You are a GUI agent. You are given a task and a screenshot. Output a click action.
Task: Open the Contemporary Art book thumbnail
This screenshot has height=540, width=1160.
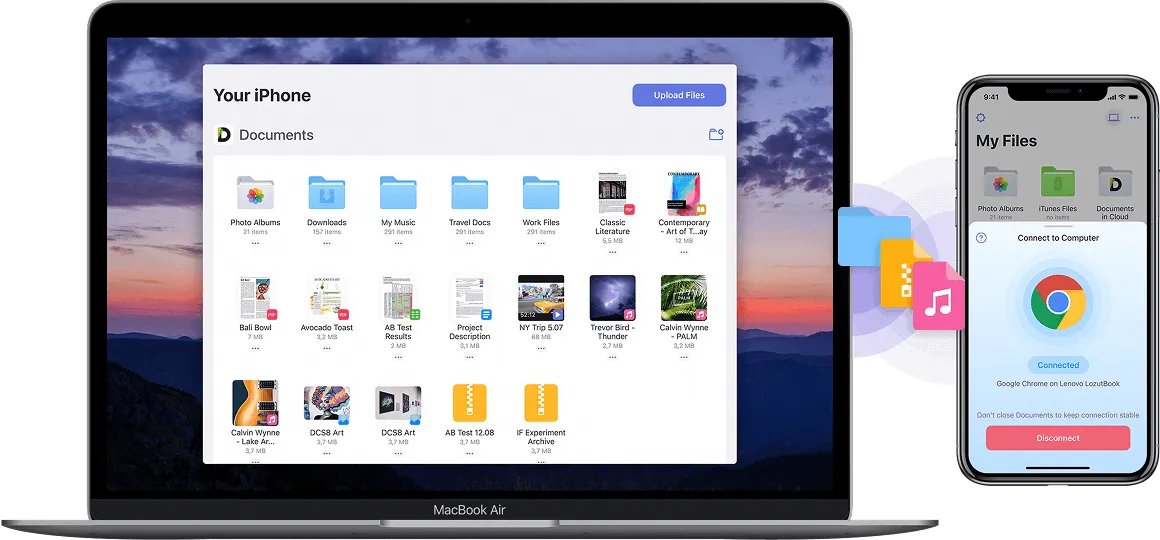tap(684, 194)
